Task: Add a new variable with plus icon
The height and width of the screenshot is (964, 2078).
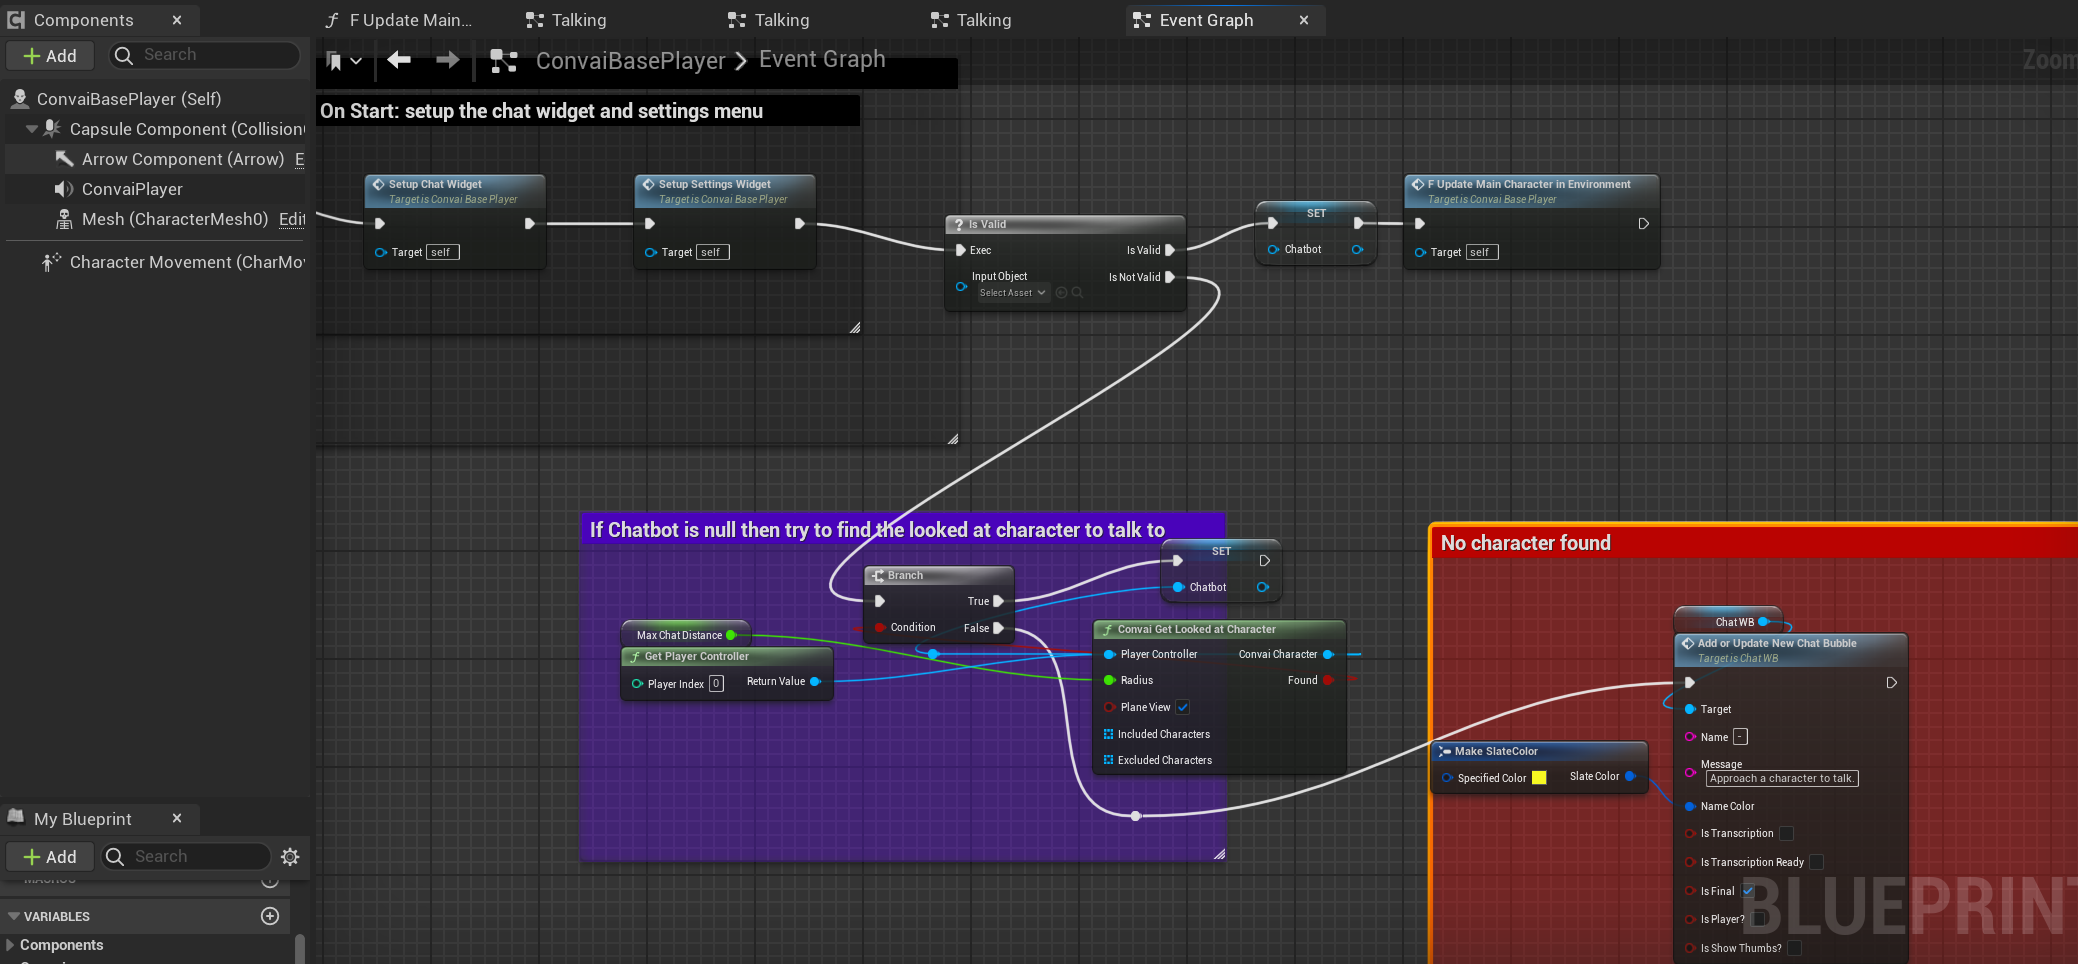Action: 270,916
